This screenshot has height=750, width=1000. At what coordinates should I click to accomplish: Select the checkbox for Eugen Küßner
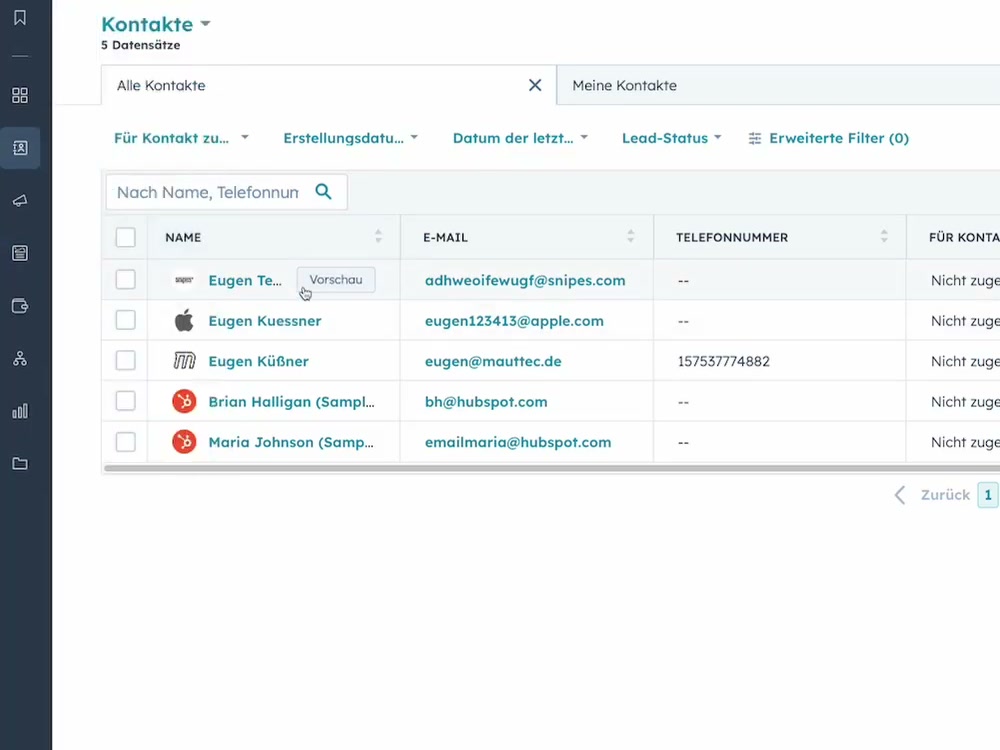125,361
